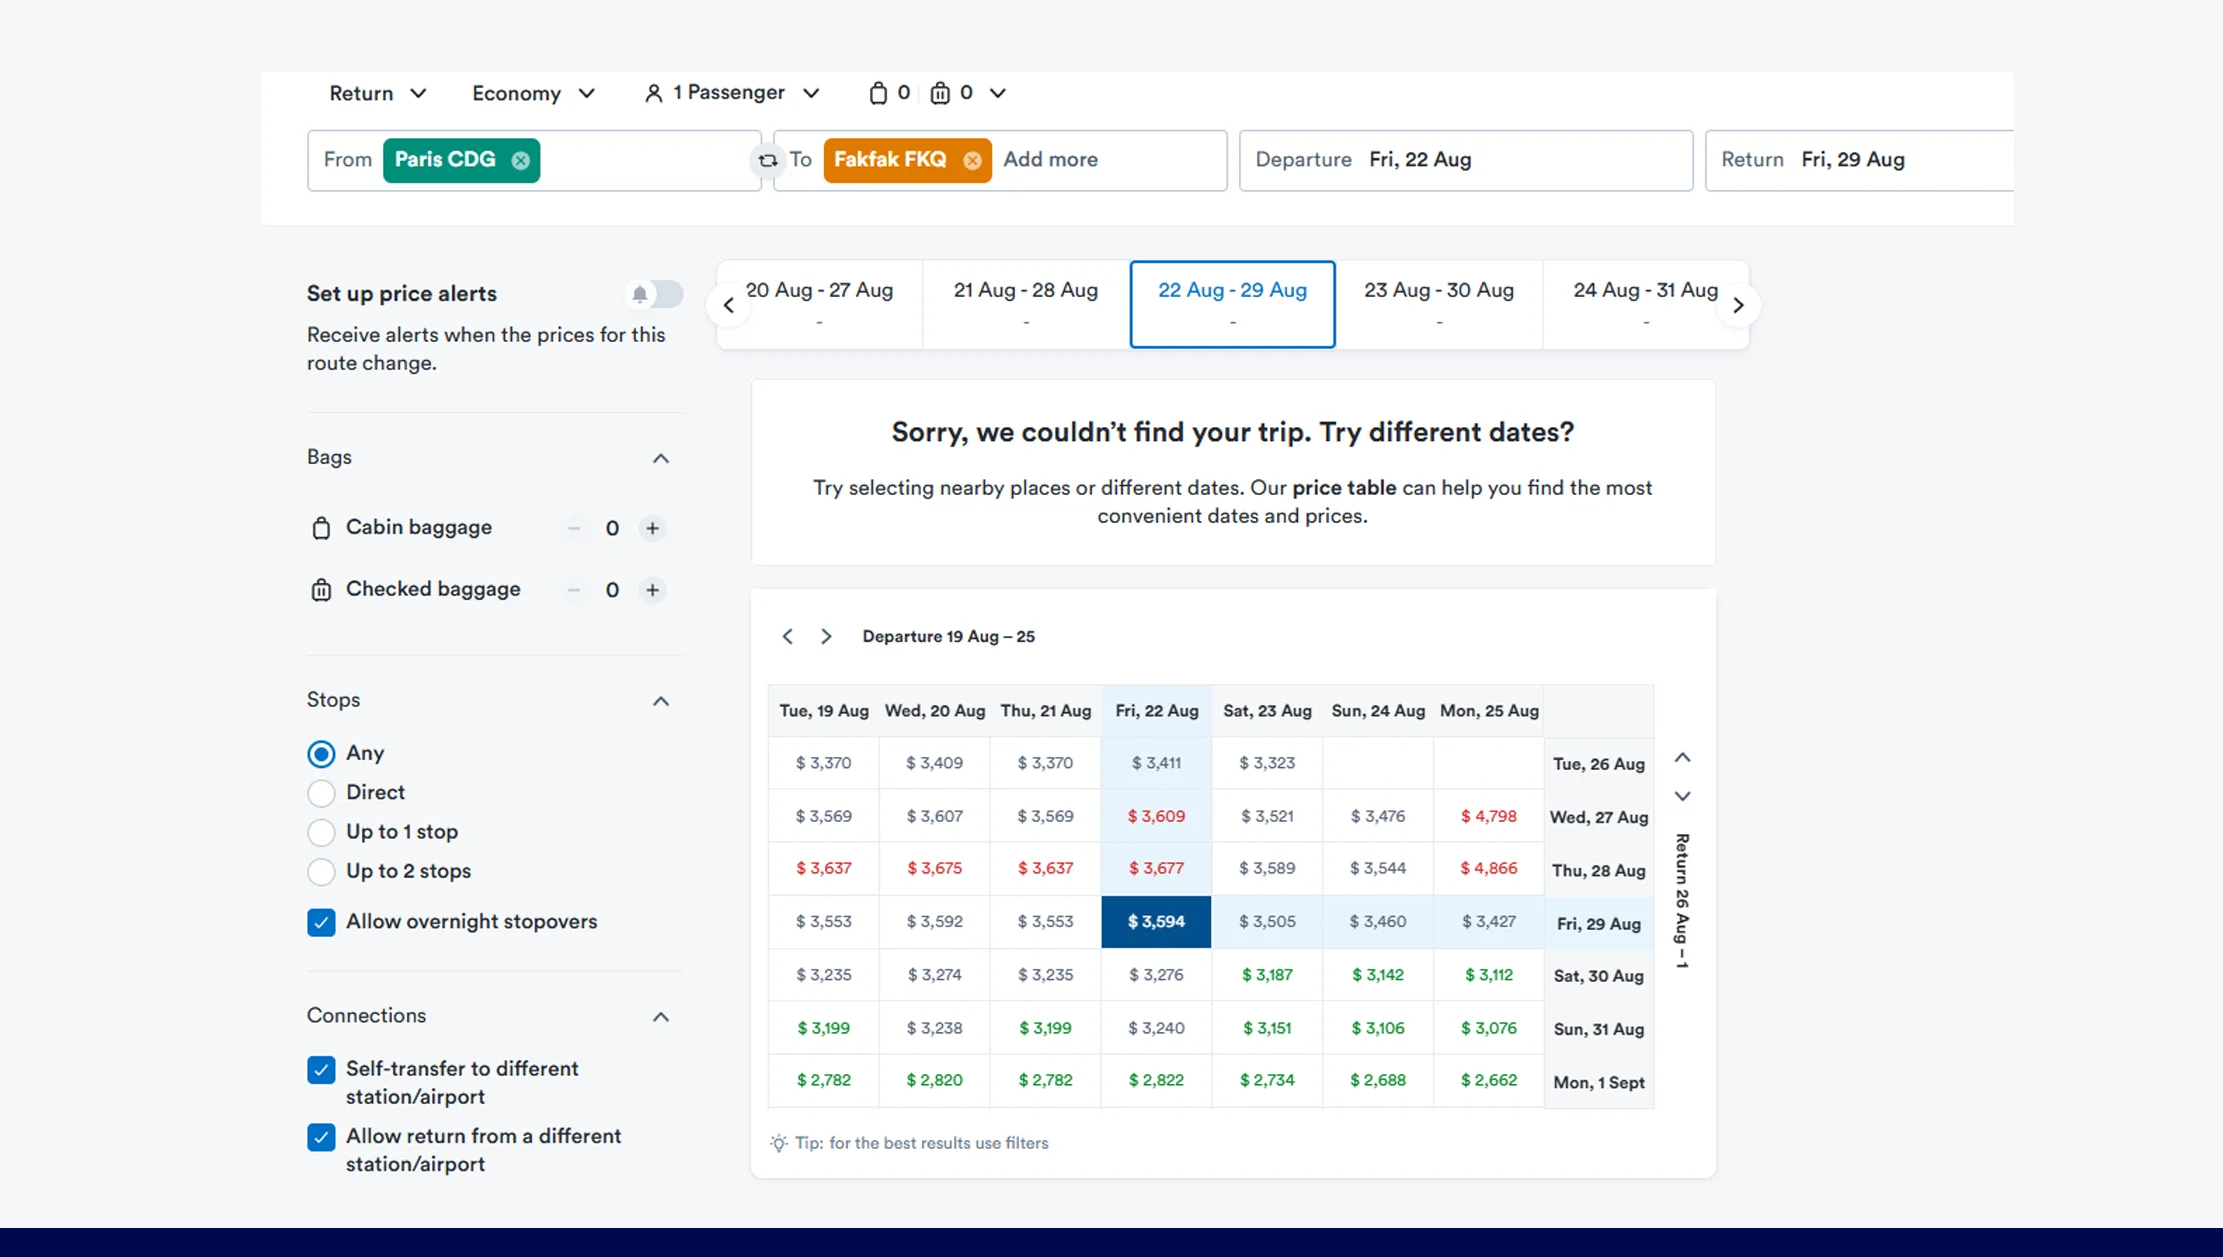The width and height of the screenshot is (2223, 1257).
Task: Click the lightbulb tip icon below the table
Action: click(x=778, y=1143)
